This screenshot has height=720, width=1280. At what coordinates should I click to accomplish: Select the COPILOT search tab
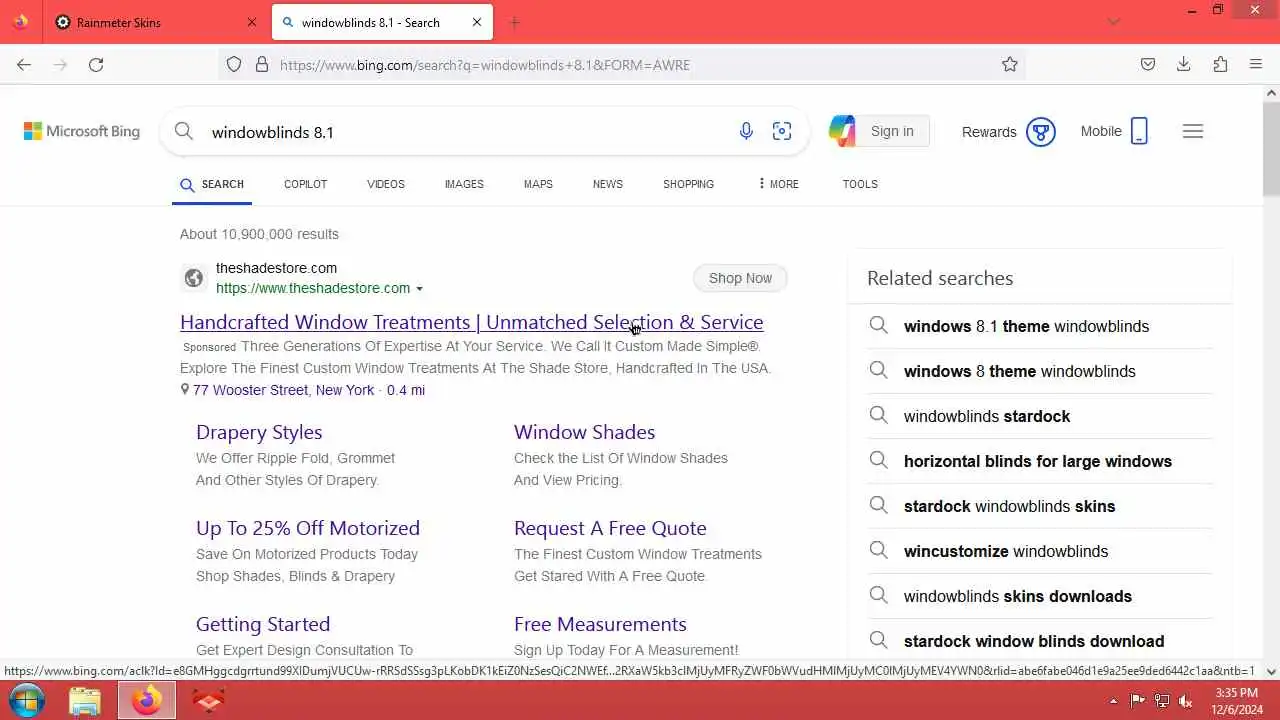(305, 184)
